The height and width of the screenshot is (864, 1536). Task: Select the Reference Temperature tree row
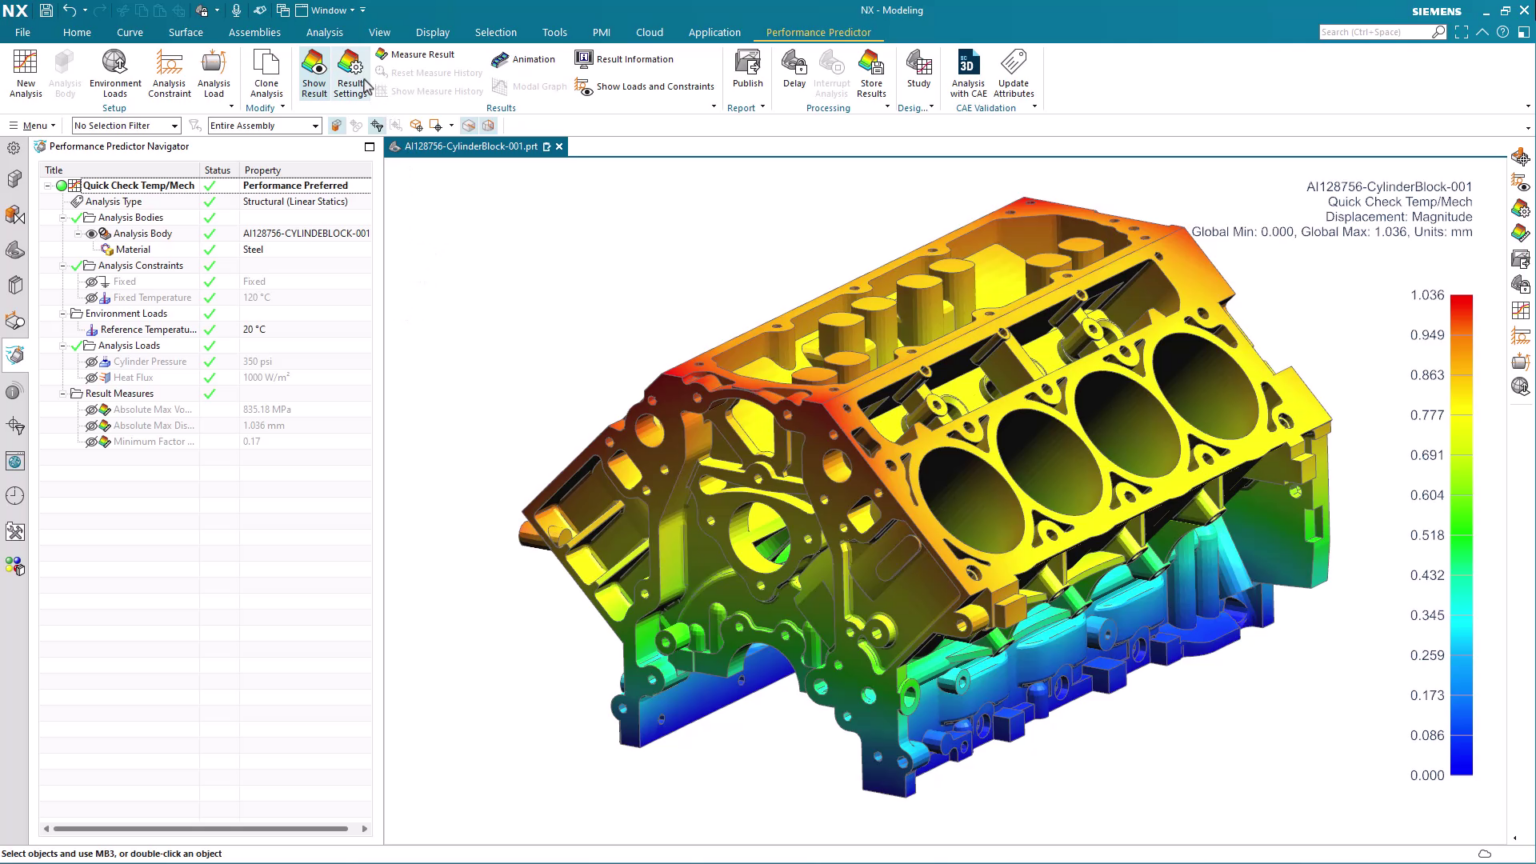point(205,330)
